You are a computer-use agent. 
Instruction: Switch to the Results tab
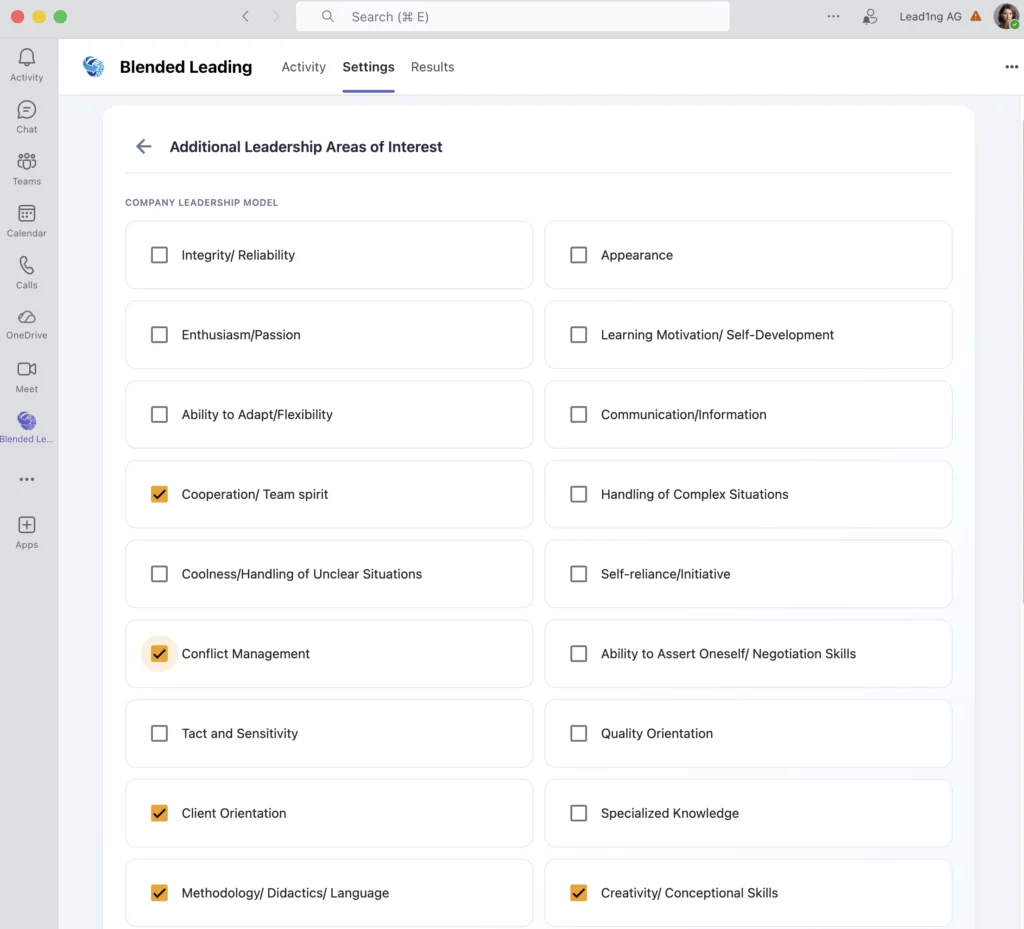[432, 67]
